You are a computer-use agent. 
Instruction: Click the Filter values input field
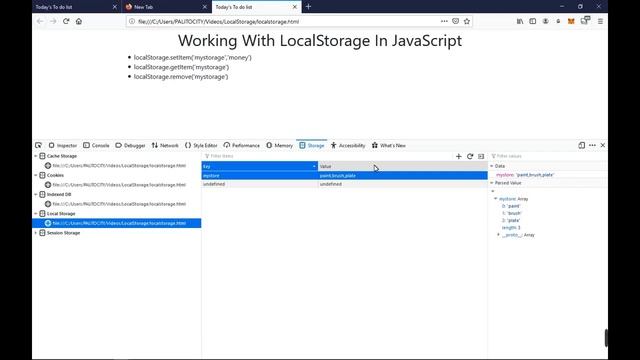[x=547, y=156]
